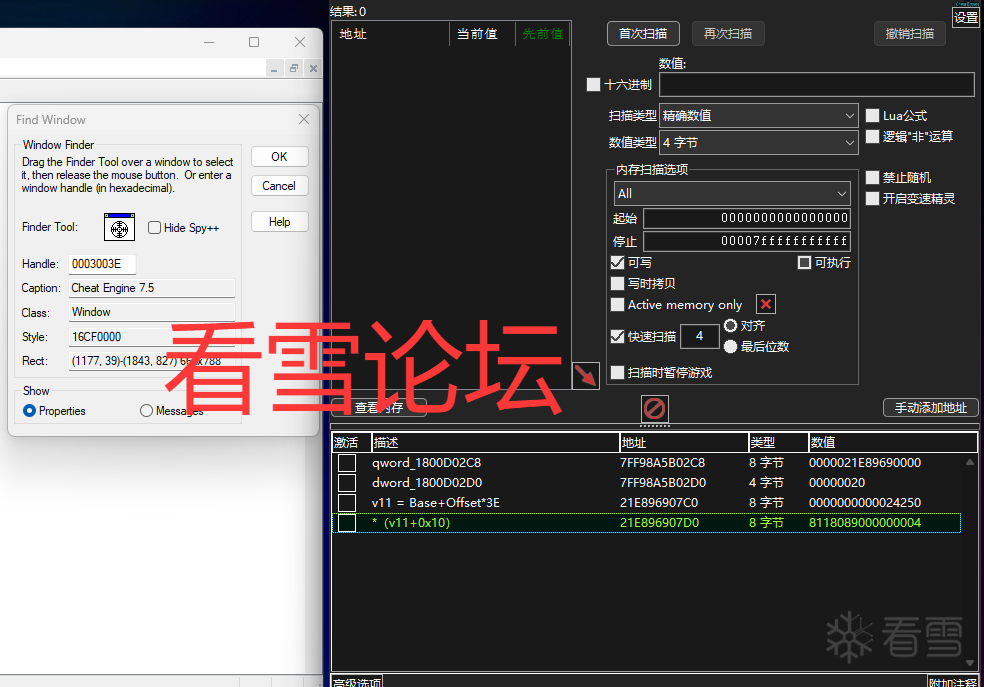Screen dimensions: 984x687
Task: Click the 高级选项 advanced options button
Action: point(356,681)
